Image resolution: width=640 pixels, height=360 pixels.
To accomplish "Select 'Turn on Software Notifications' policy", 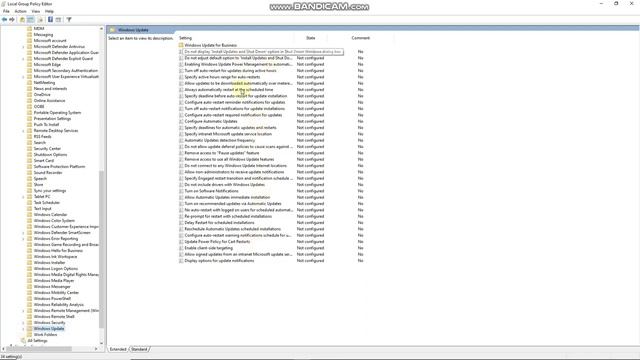I will pos(211,191).
